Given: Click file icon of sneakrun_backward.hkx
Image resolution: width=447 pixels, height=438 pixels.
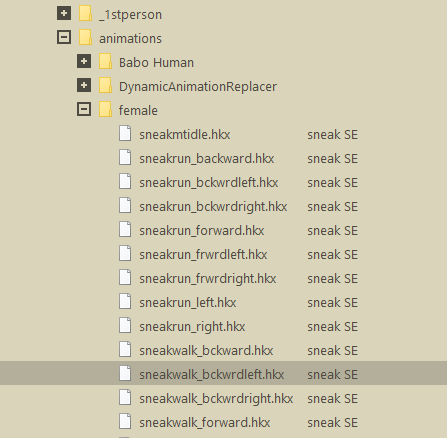Looking at the screenshot, I should pyautogui.click(x=125, y=158).
